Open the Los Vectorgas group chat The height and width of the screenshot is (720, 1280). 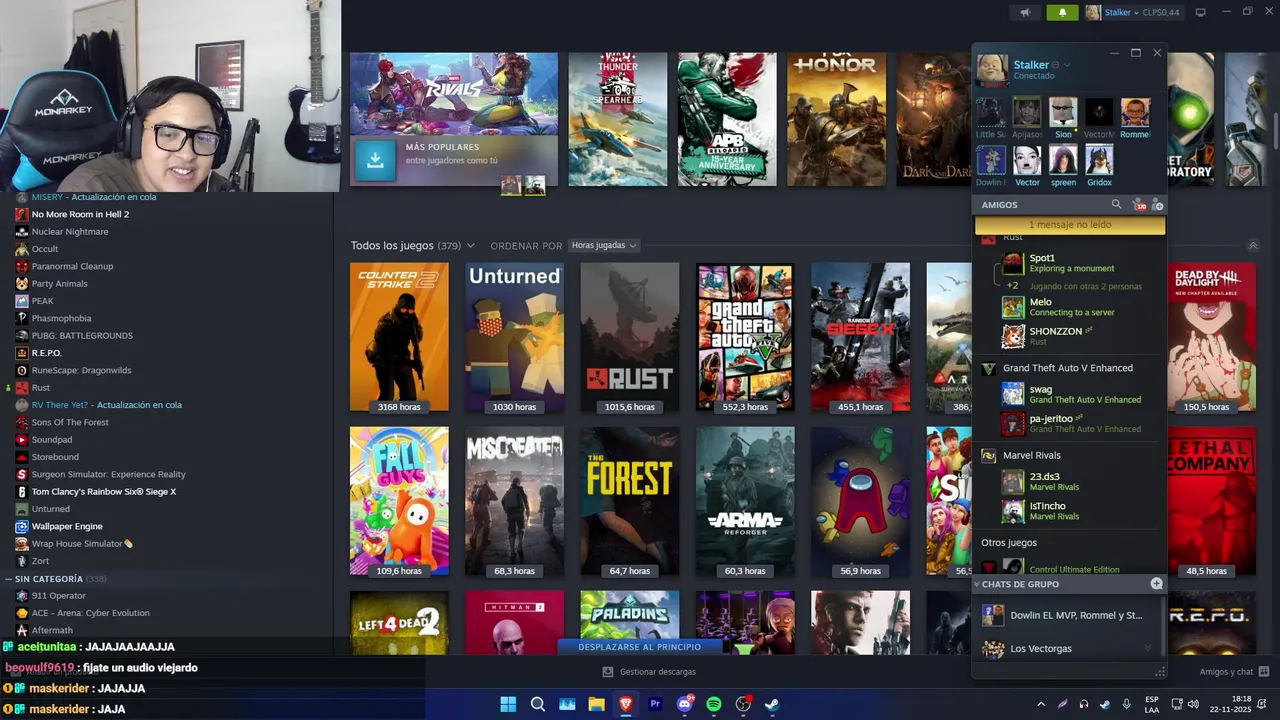1068,649
